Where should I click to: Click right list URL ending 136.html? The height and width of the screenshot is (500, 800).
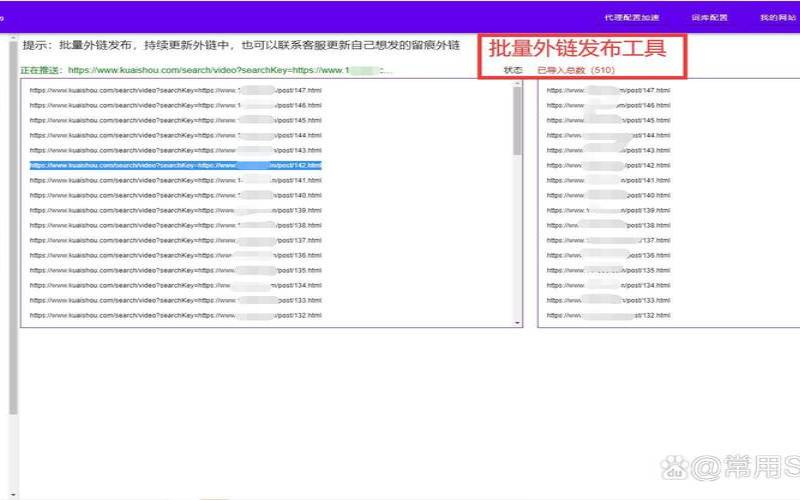coord(609,256)
